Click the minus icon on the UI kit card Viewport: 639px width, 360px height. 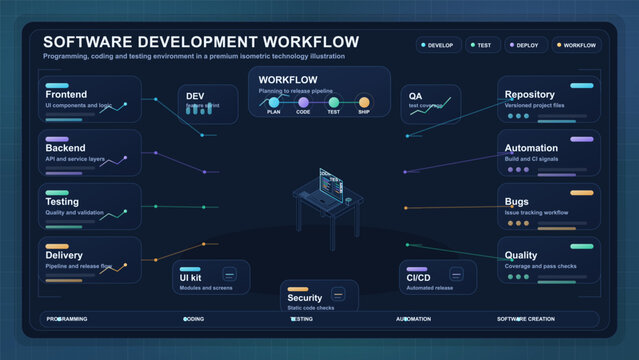(229, 274)
